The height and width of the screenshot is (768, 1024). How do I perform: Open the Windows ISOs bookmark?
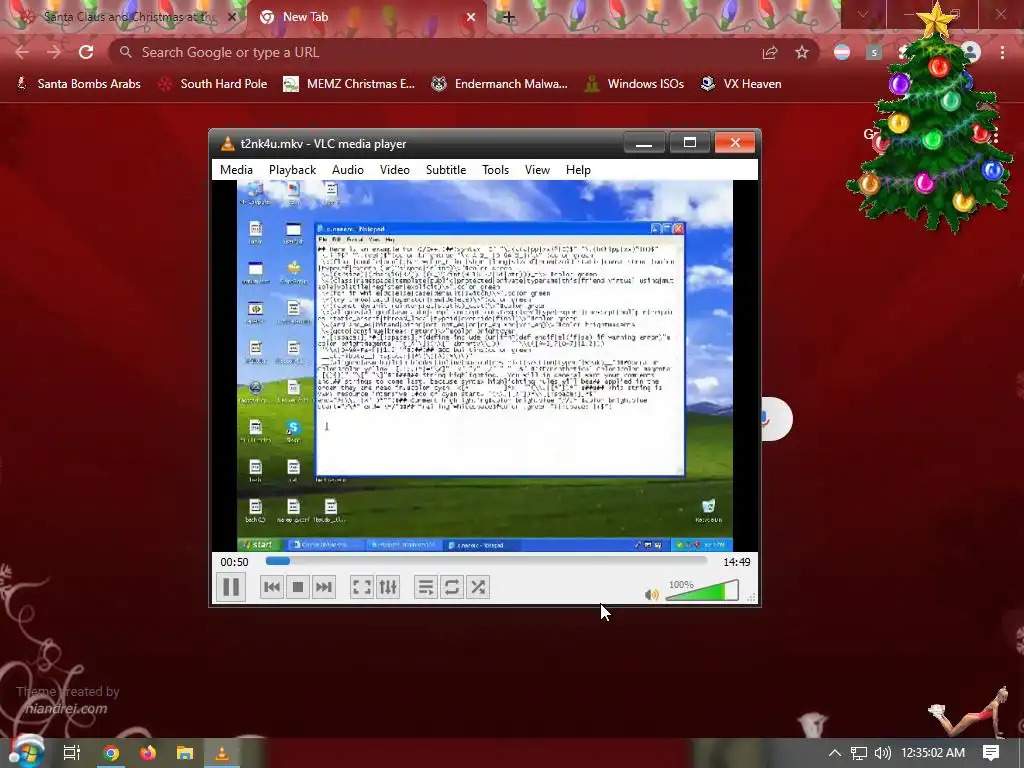[x=634, y=84]
